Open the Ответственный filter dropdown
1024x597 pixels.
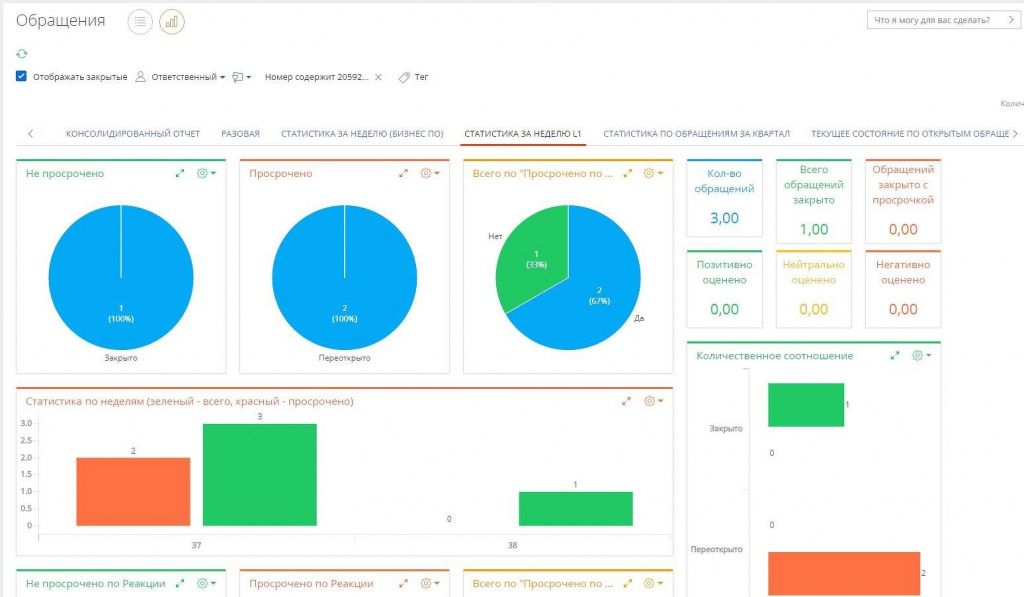click(x=180, y=77)
